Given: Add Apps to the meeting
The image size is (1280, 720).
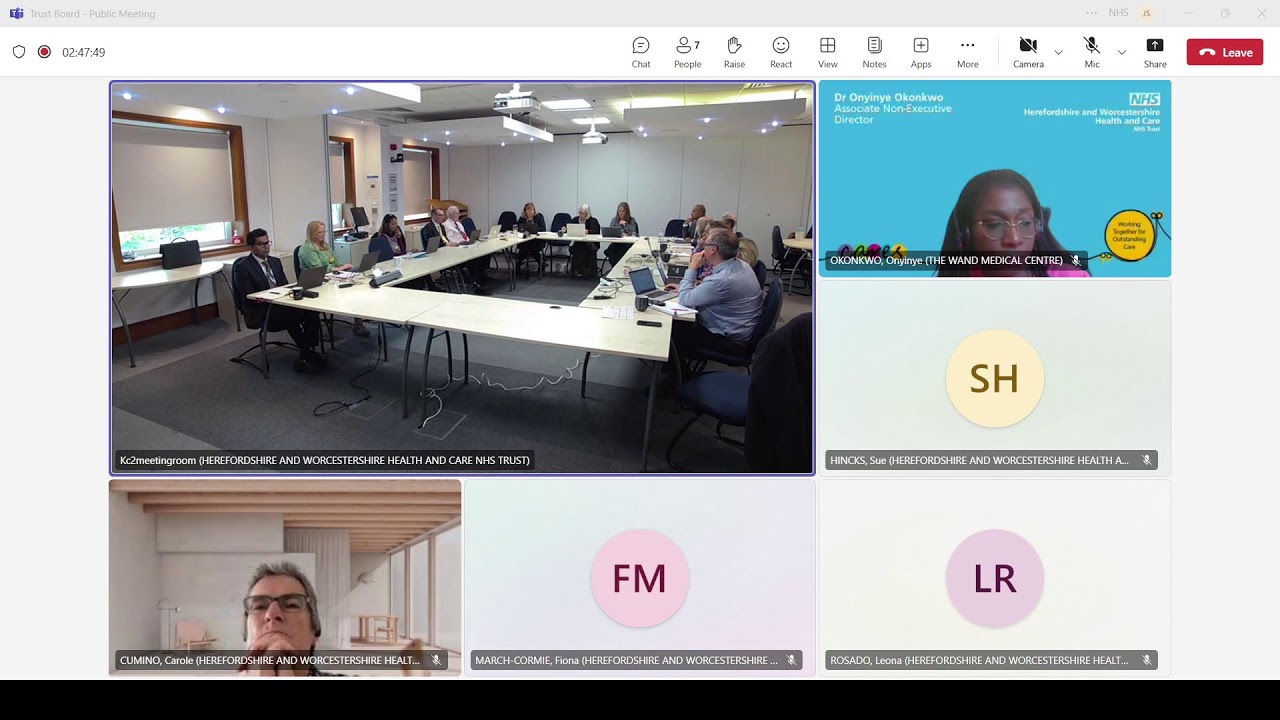Looking at the screenshot, I should 921,52.
